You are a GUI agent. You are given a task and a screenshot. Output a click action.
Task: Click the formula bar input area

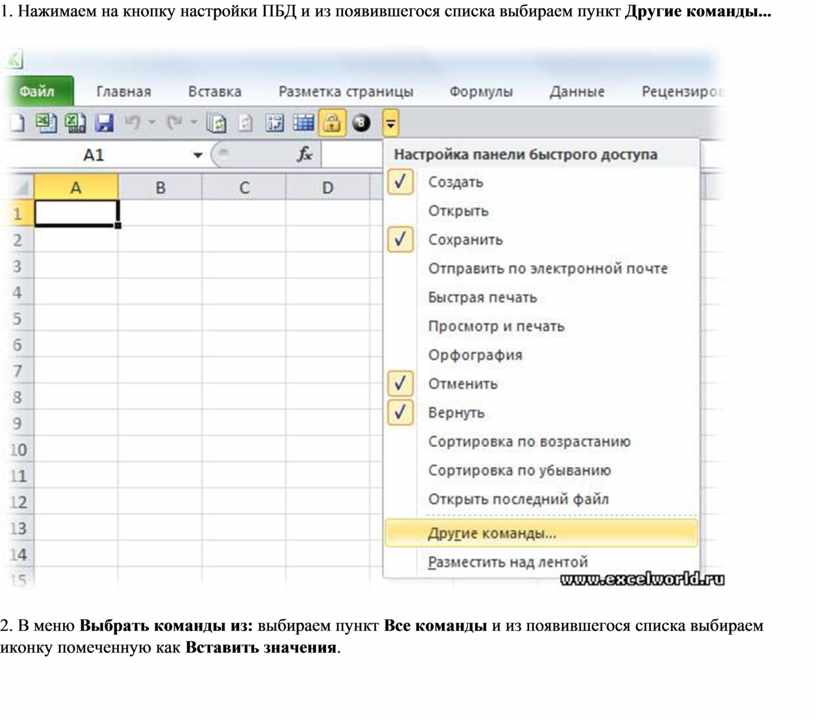tap(352, 155)
